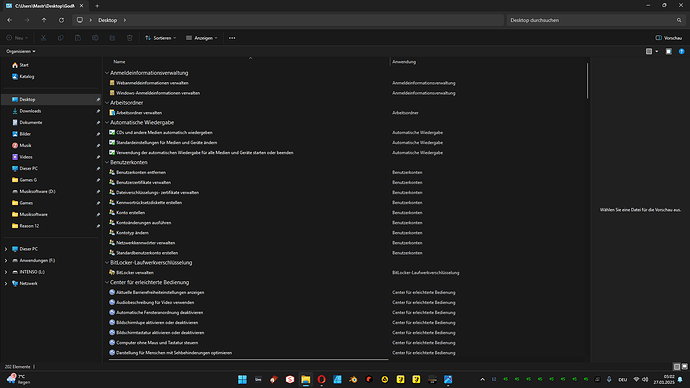This screenshot has width=690, height=388.
Task: Toggle the Vorschau preview pane button
Action: click(x=668, y=38)
